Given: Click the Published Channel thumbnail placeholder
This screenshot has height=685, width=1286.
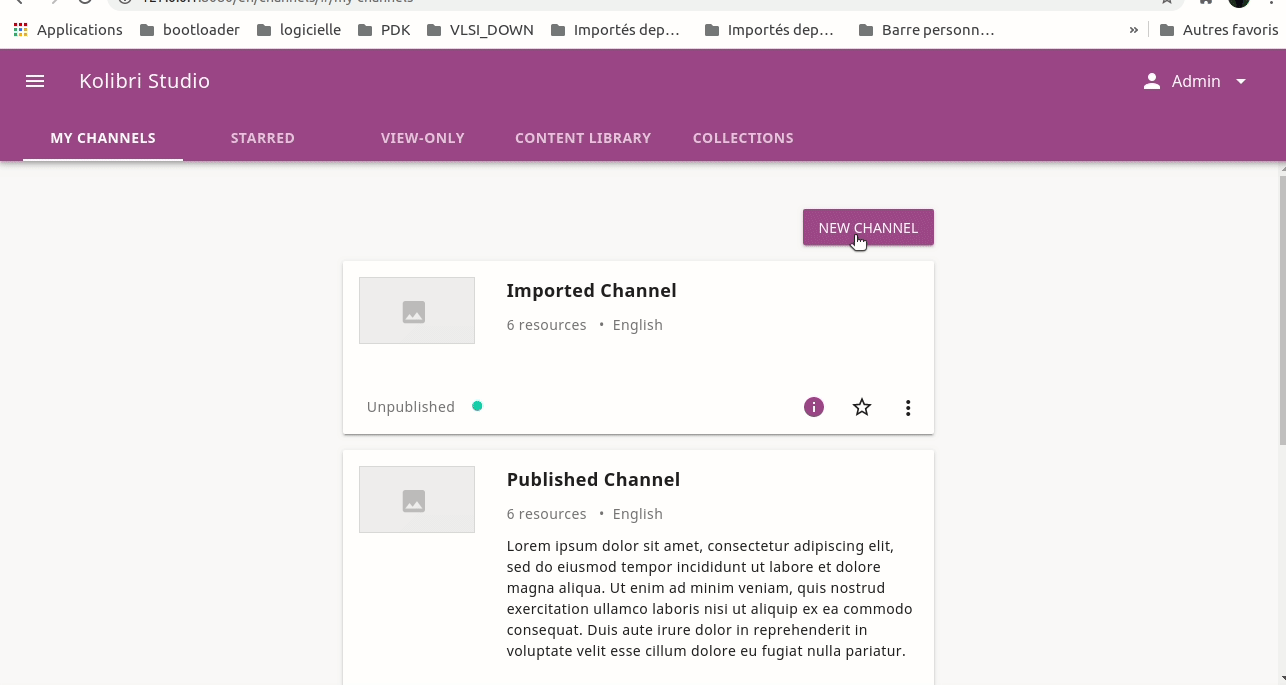Looking at the screenshot, I should (417, 499).
